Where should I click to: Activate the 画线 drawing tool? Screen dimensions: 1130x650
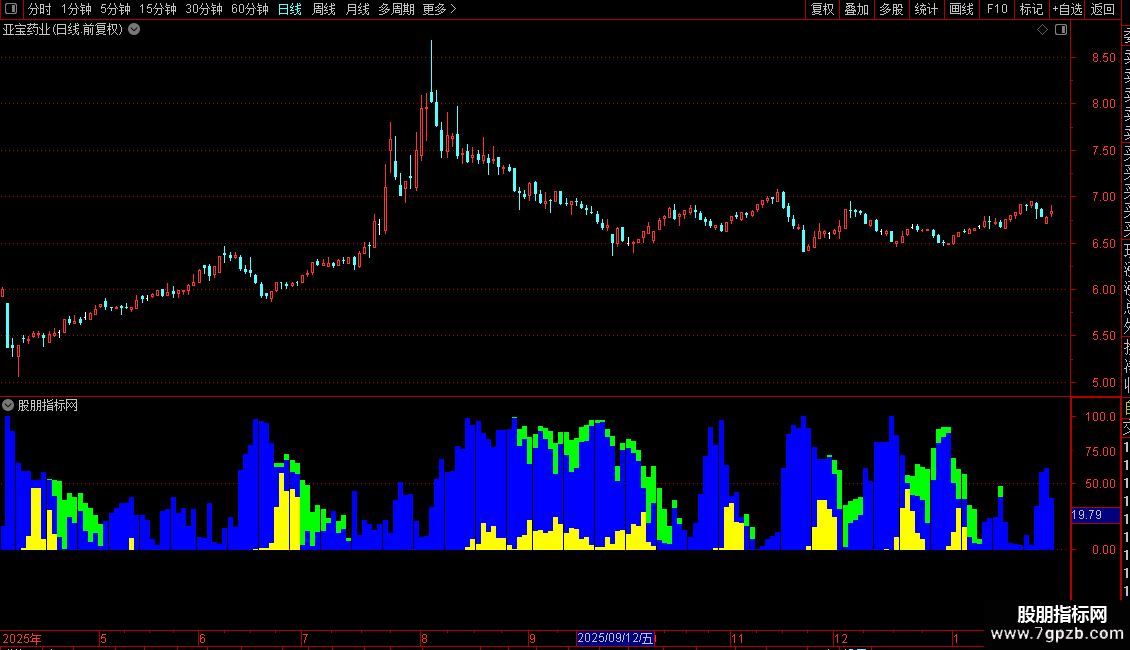[x=961, y=9]
